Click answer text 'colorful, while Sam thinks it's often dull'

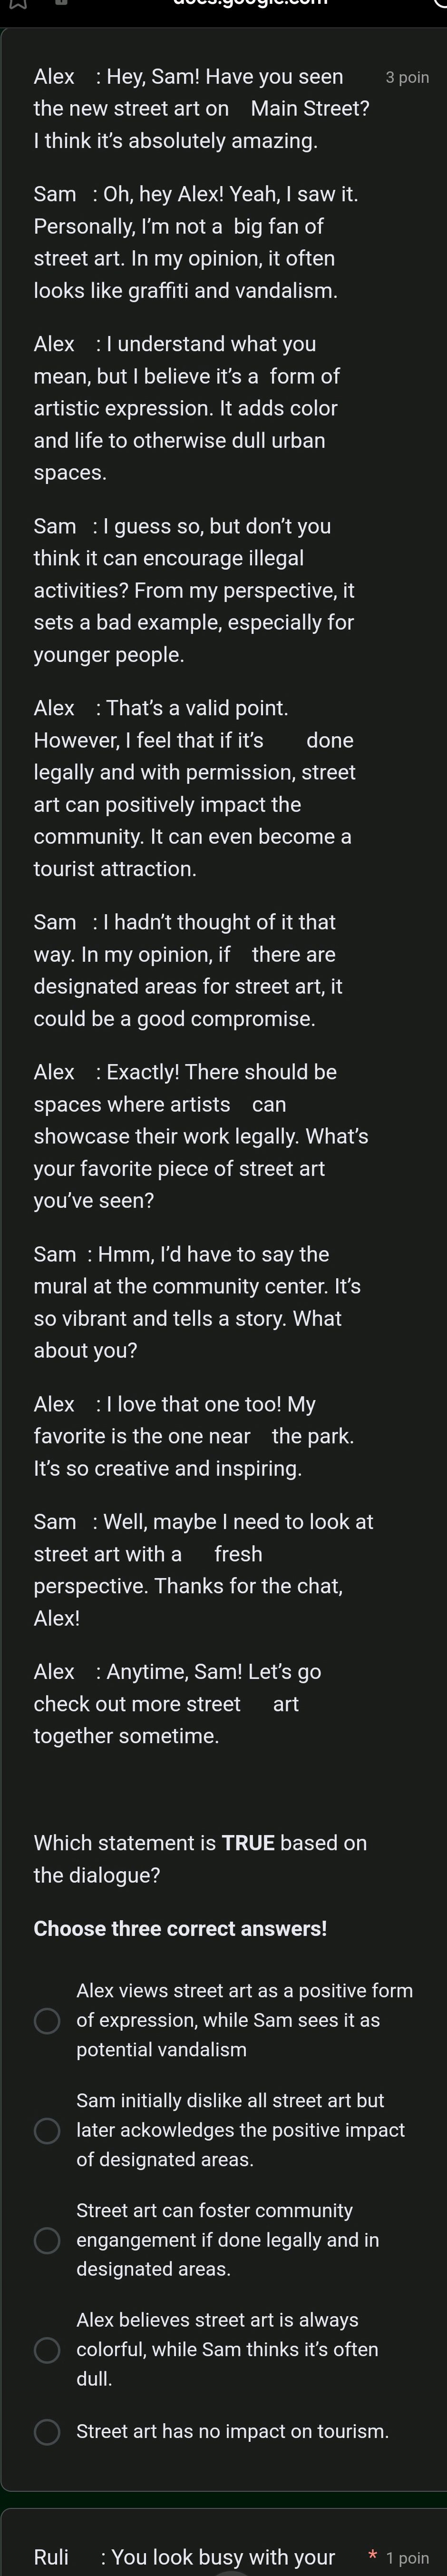pyautogui.click(x=227, y=2349)
